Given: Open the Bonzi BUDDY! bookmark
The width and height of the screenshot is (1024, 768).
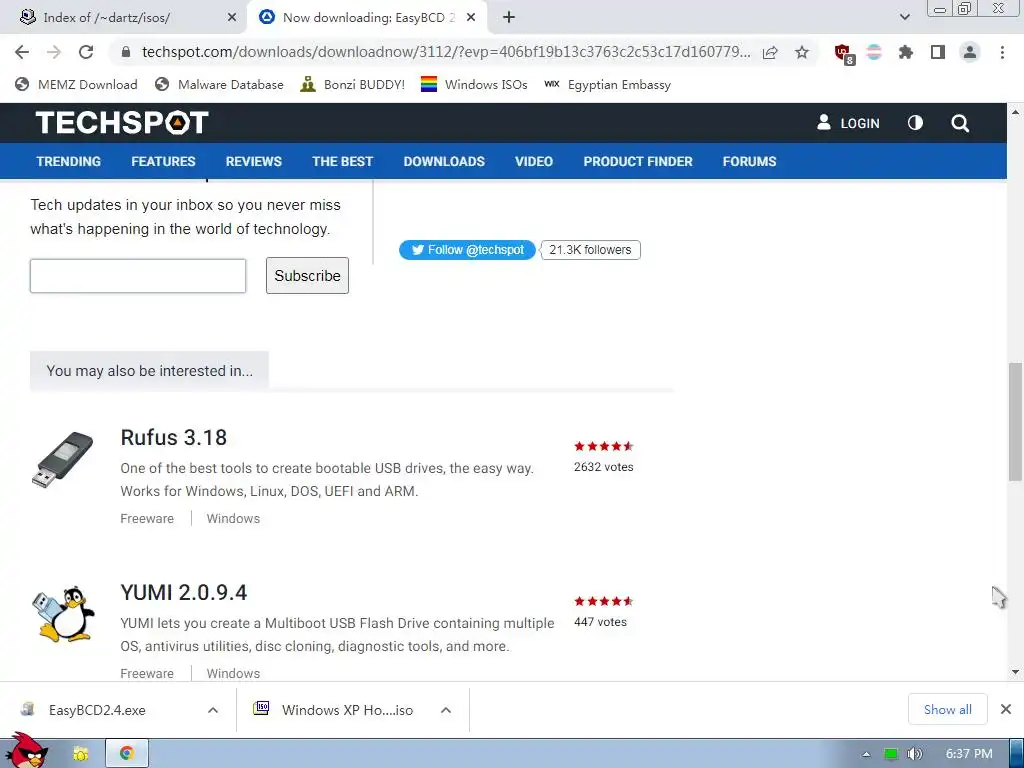Looking at the screenshot, I should tap(352, 84).
